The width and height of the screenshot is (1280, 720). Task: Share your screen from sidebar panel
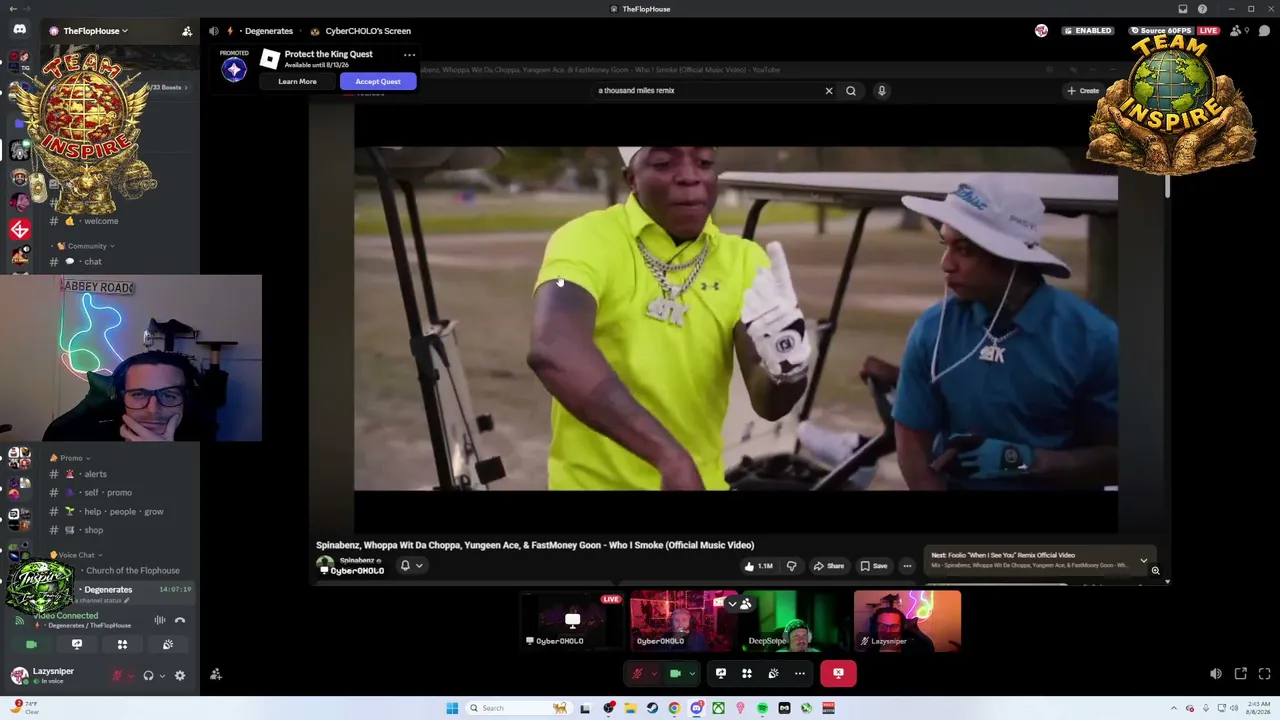77,645
